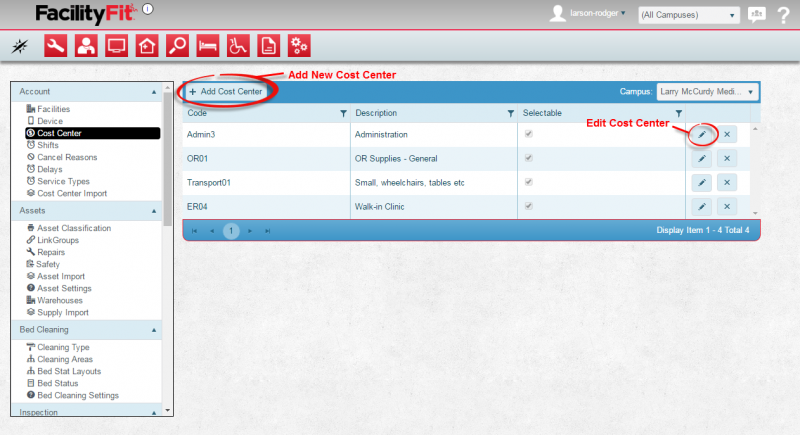Collapse the Inspection section

click(x=154, y=412)
